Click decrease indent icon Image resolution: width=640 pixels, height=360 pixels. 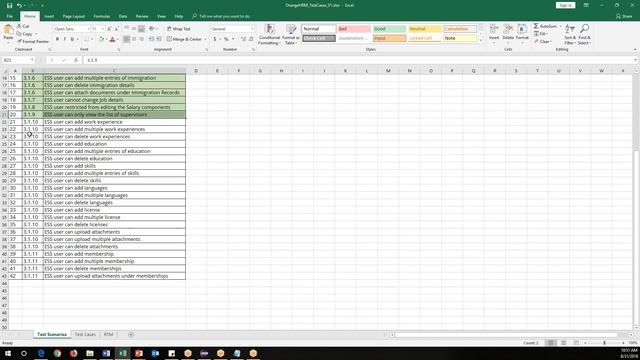tap(151, 39)
